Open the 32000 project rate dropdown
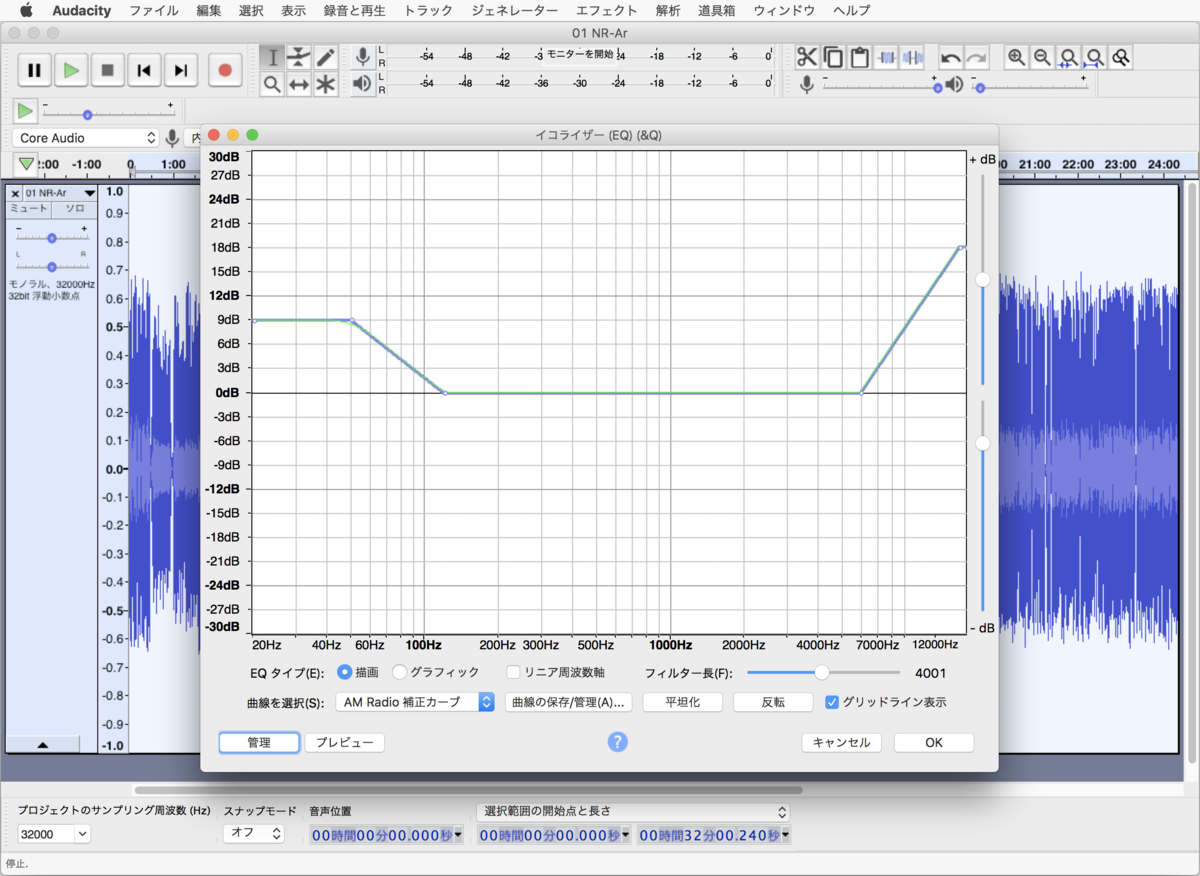The height and width of the screenshot is (876, 1200). (x=54, y=834)
